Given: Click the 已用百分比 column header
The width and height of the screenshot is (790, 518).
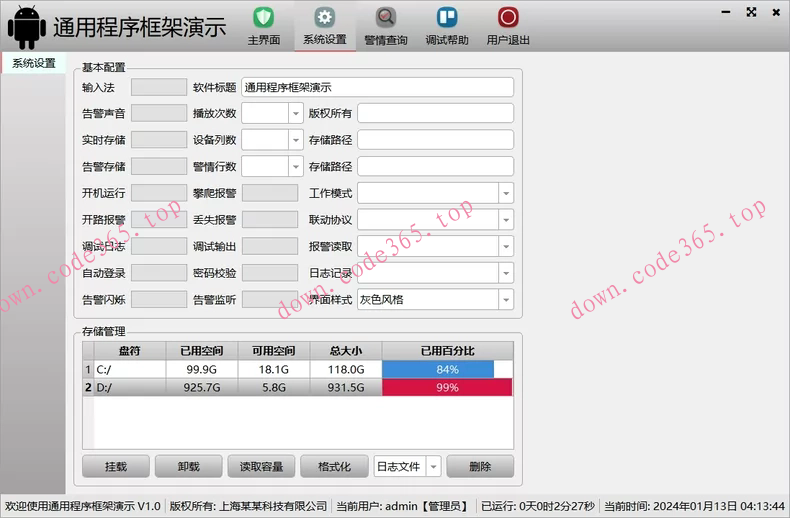Looking at the screenshot, I should (x=447, y=351).
